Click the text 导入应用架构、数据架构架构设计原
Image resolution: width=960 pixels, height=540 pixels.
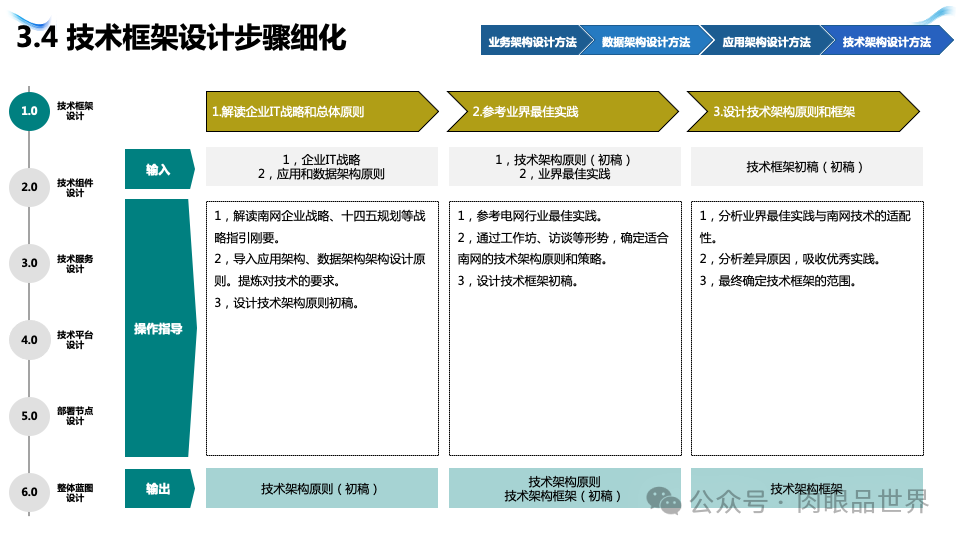click(x=329, y=259)
